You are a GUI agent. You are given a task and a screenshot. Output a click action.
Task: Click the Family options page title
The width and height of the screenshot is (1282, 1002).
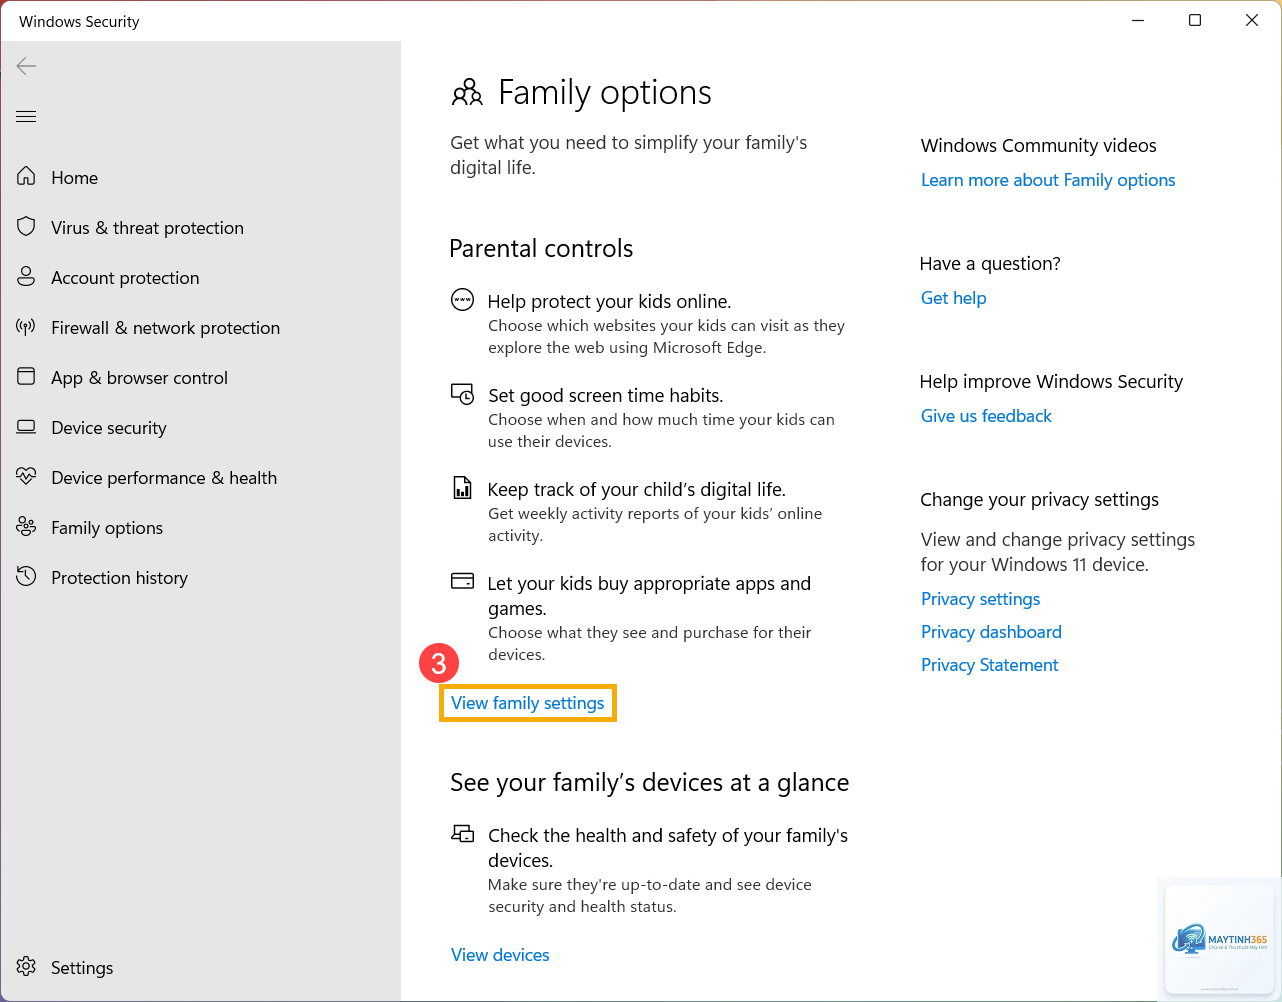605,93
